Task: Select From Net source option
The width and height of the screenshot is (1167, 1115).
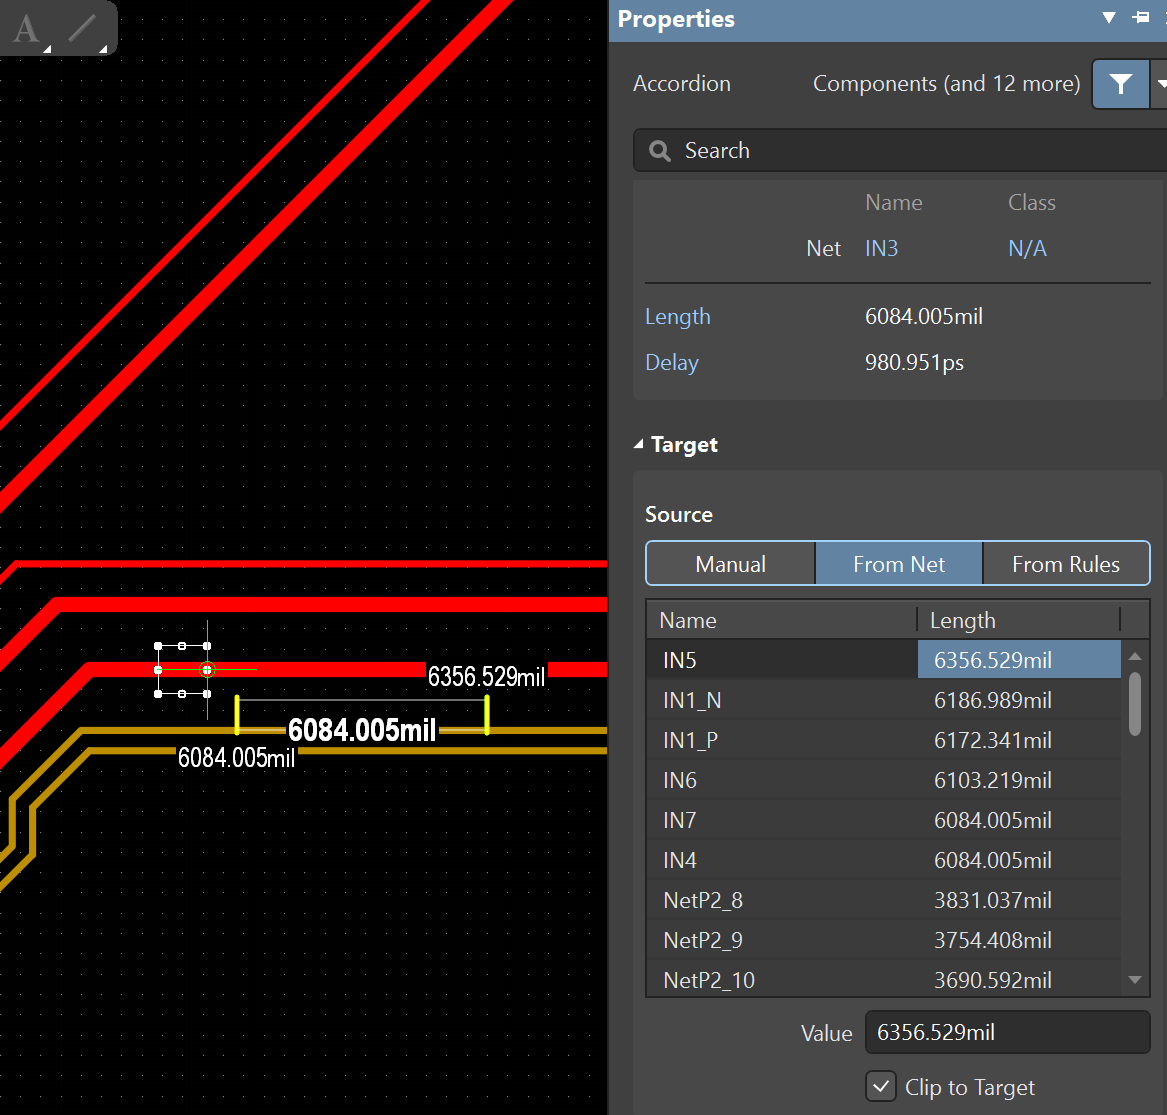Action: pos(898,564)
